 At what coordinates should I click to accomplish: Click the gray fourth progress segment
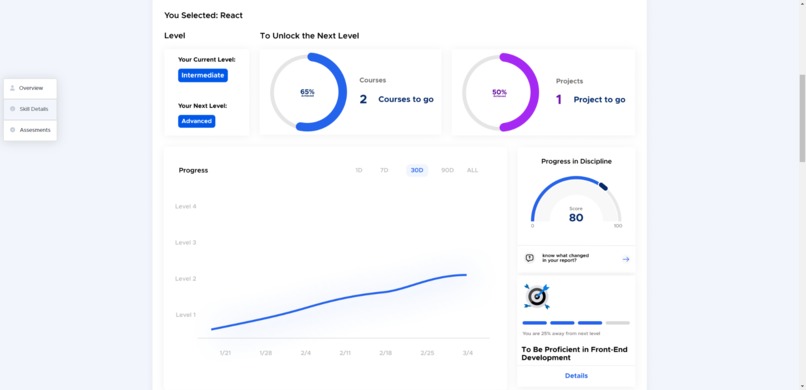(x=617, y=323)
